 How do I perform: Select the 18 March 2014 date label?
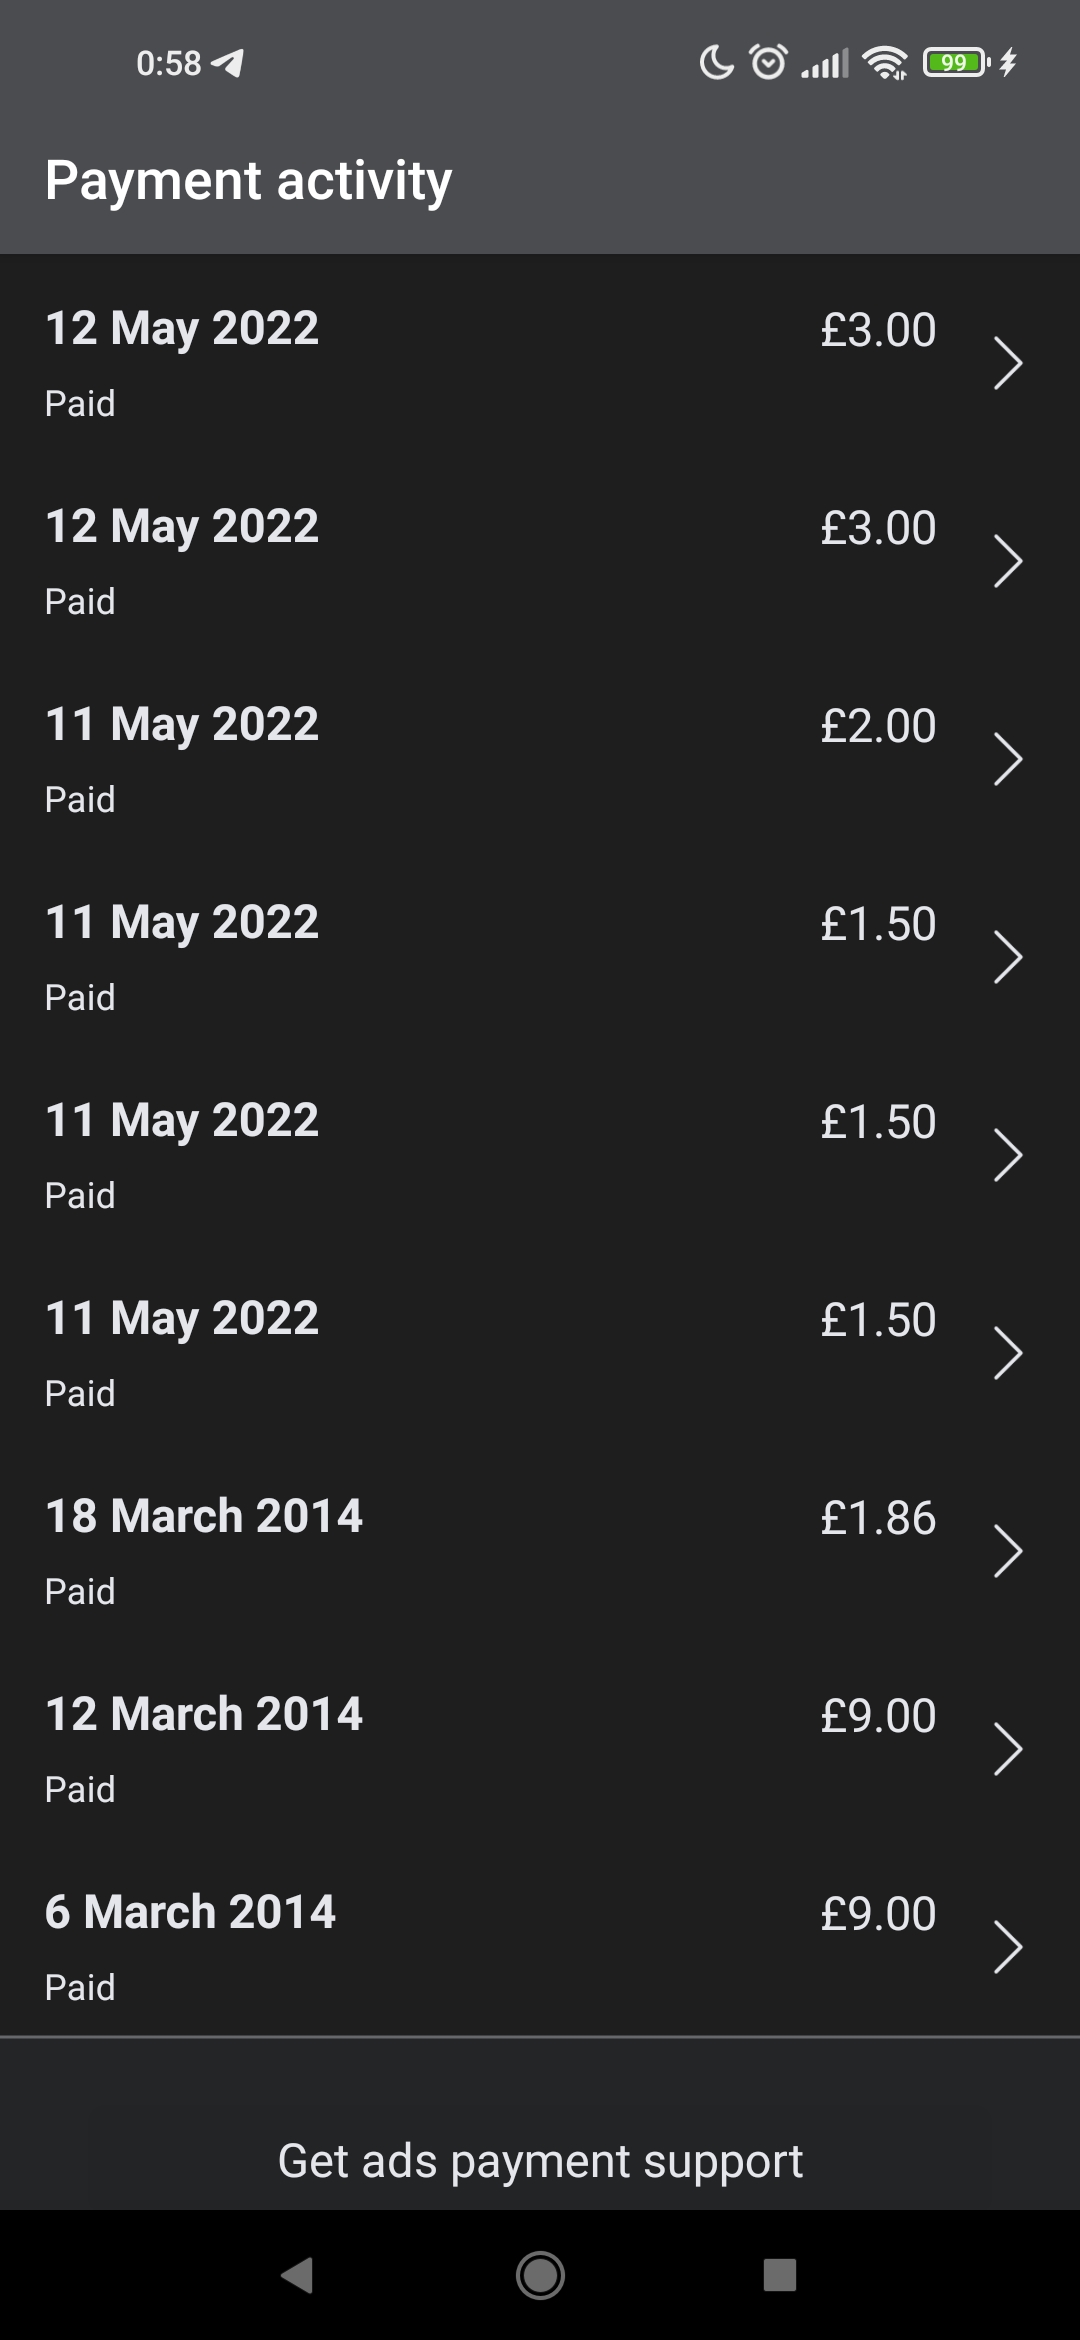pos(204,1516)
